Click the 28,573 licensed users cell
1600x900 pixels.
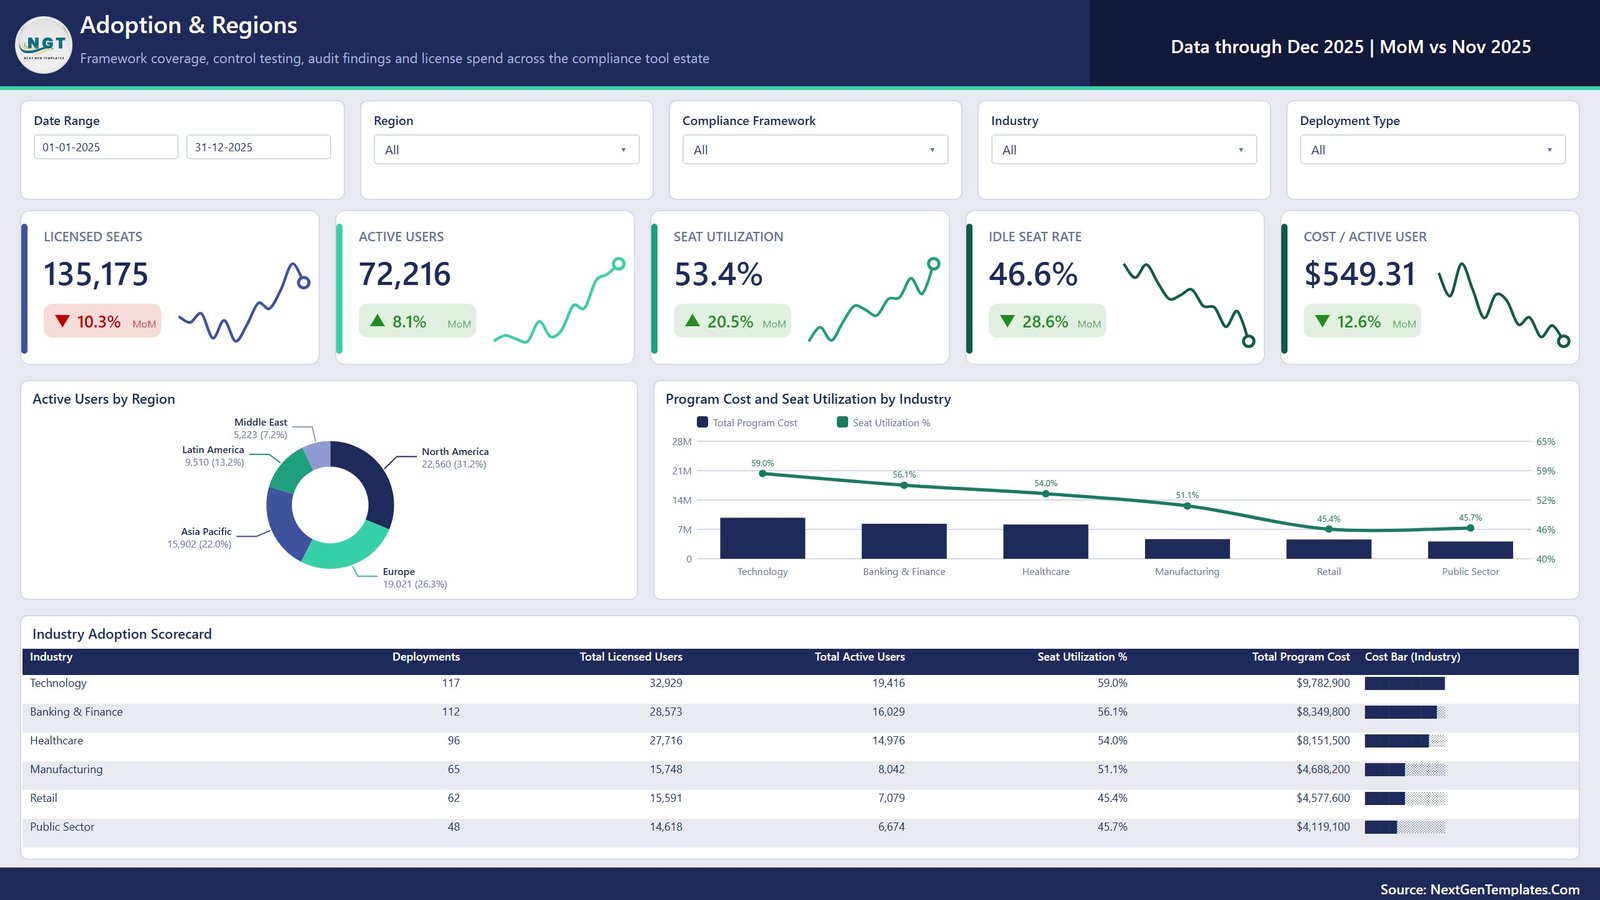666,712
